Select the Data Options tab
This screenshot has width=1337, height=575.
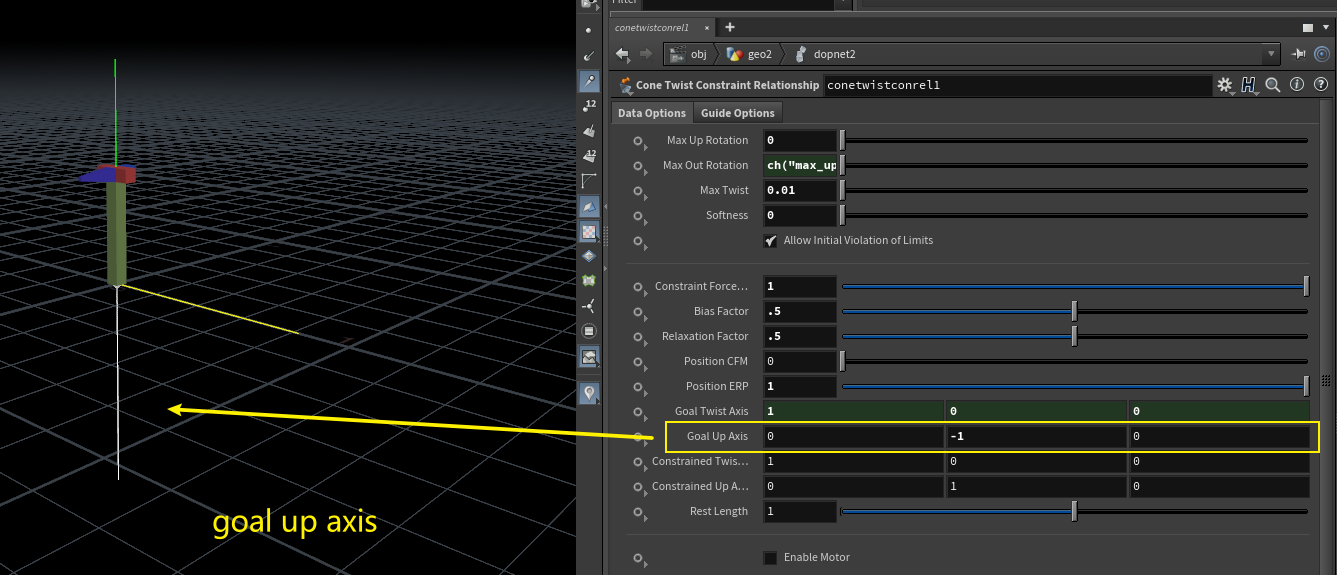pos(651,113)
